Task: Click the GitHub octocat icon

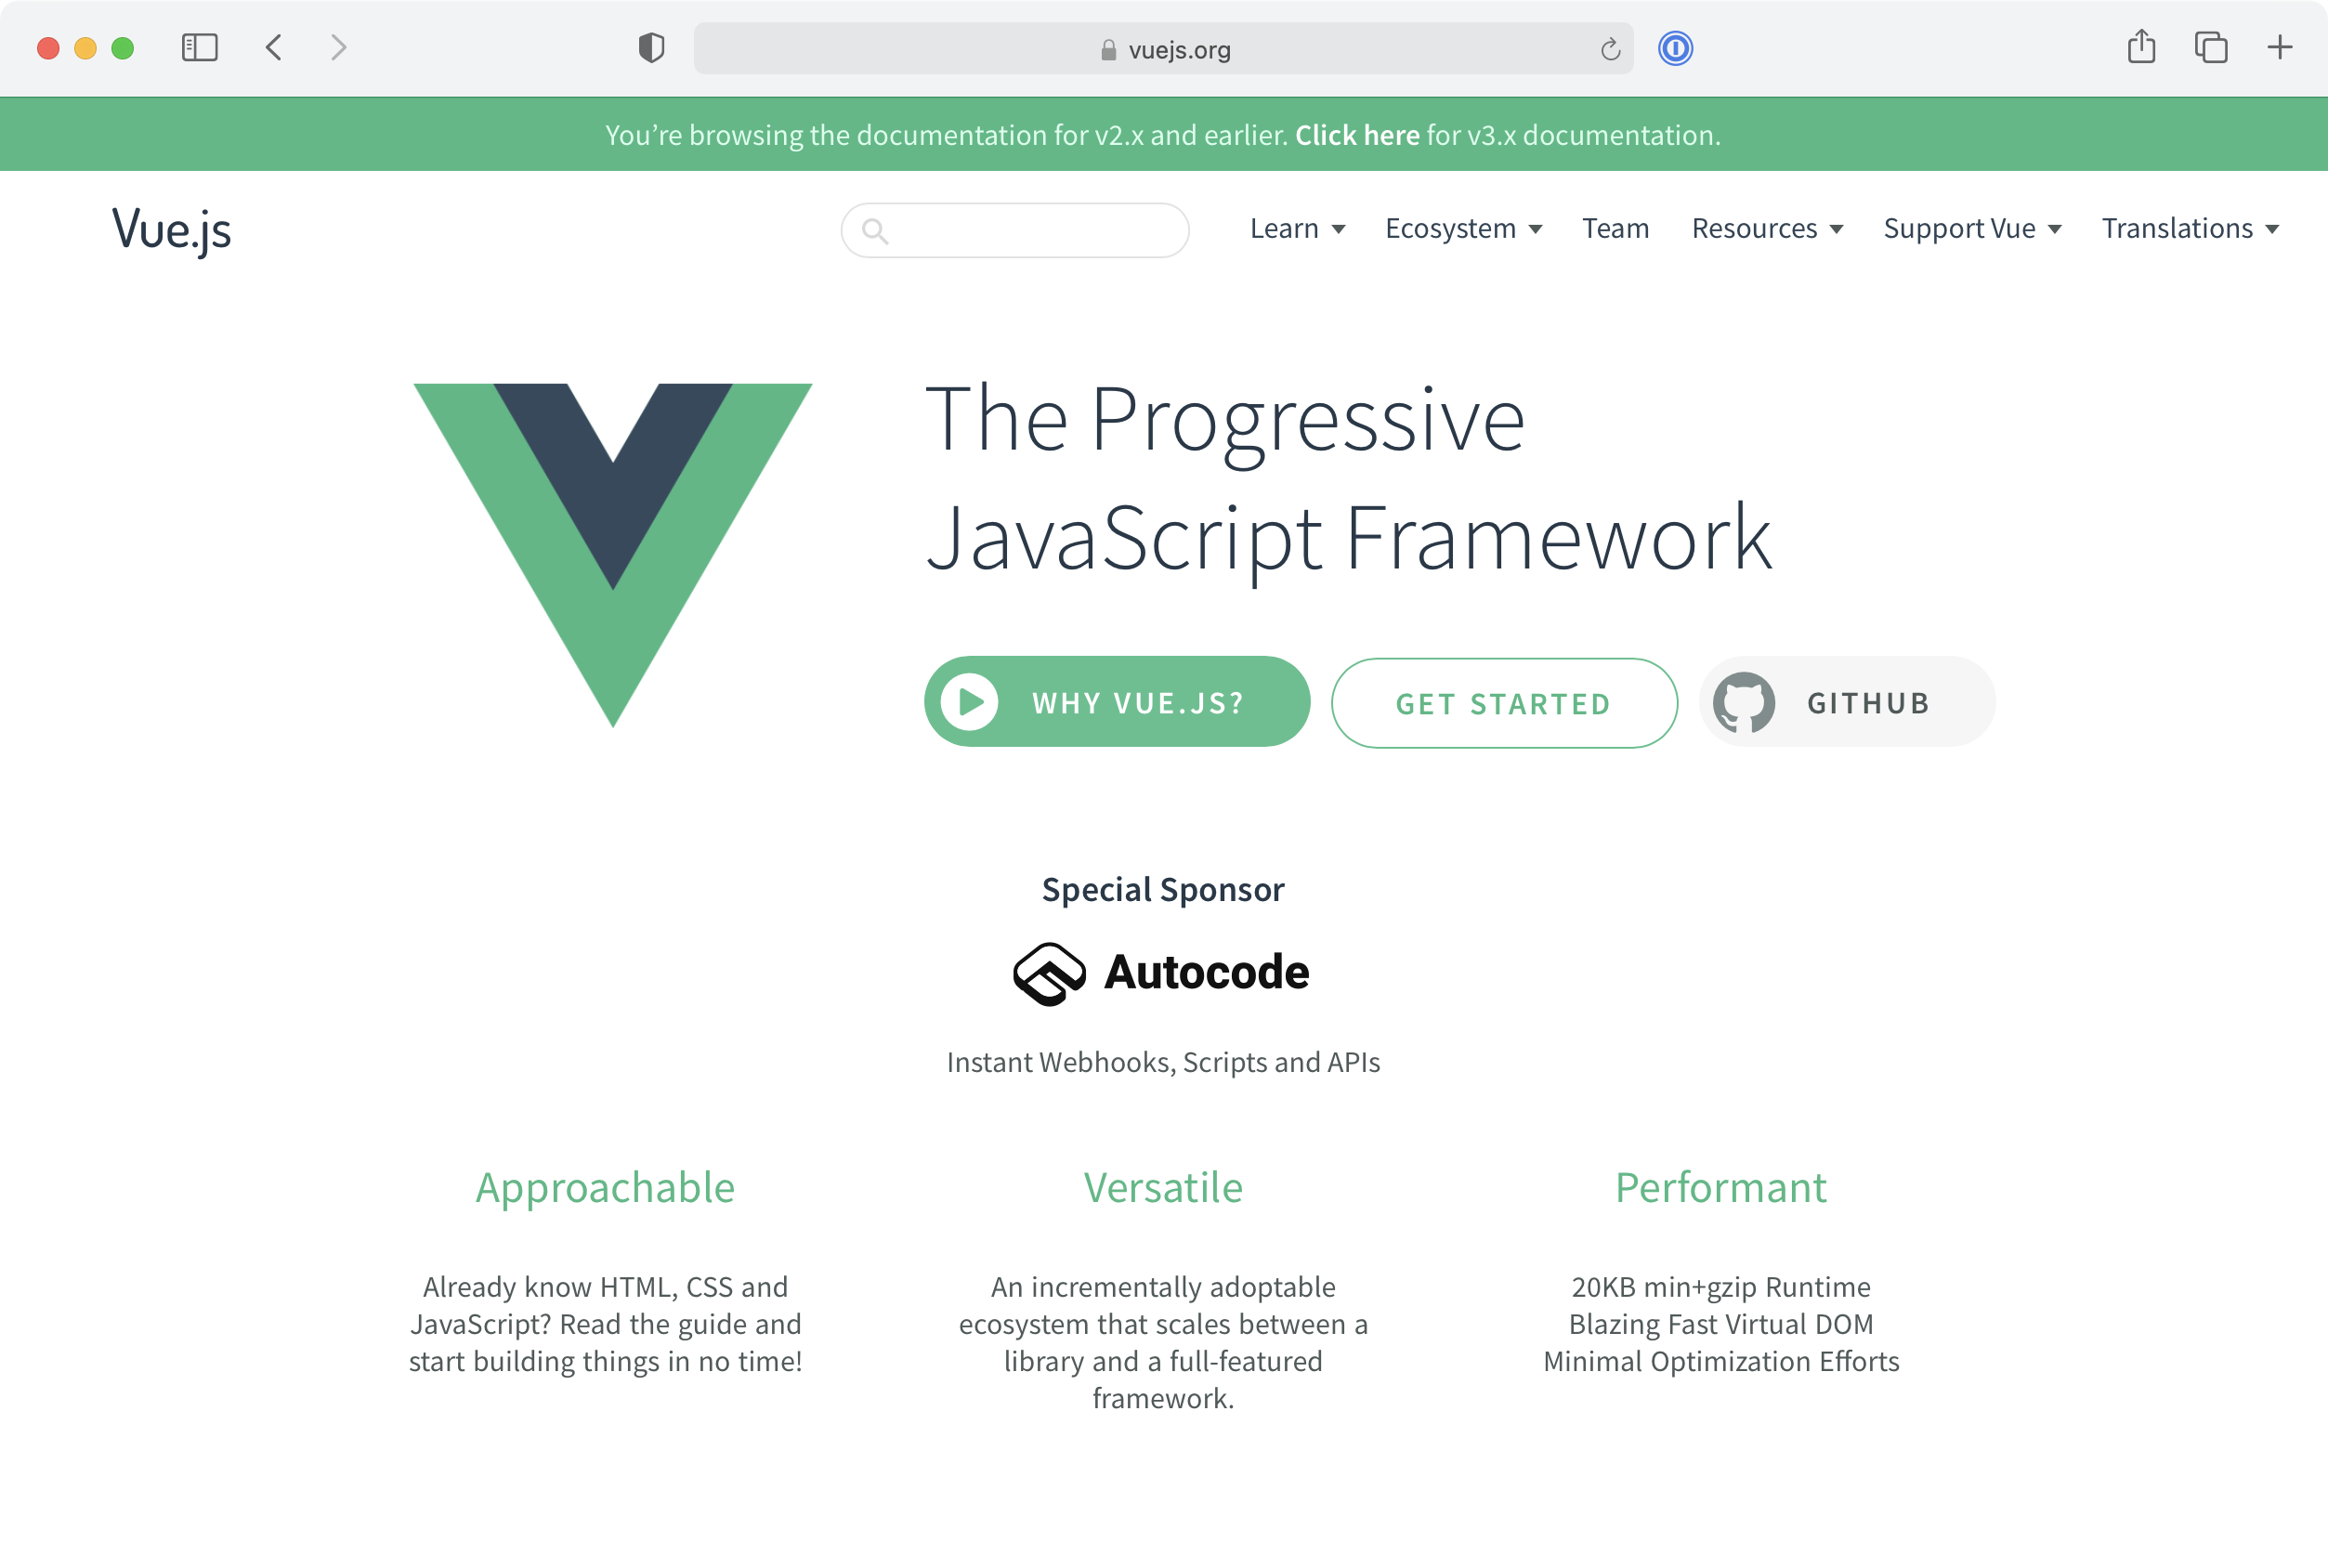Action: 1743,702
